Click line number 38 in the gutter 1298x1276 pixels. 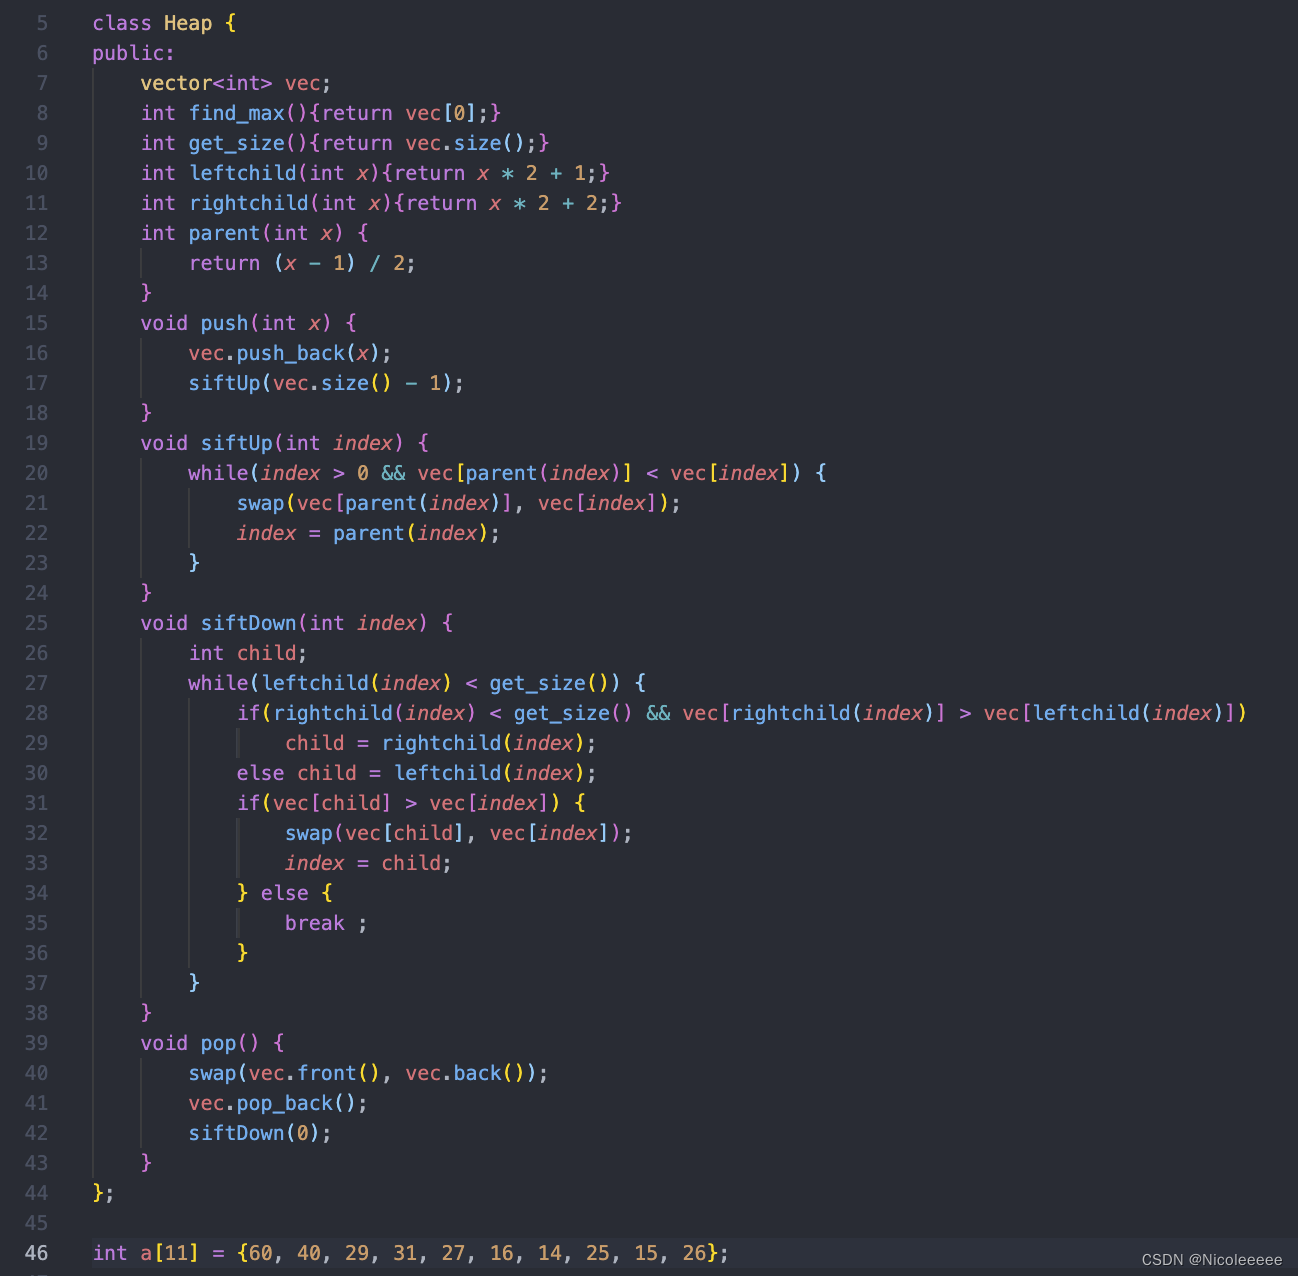tap(36, 1013)
